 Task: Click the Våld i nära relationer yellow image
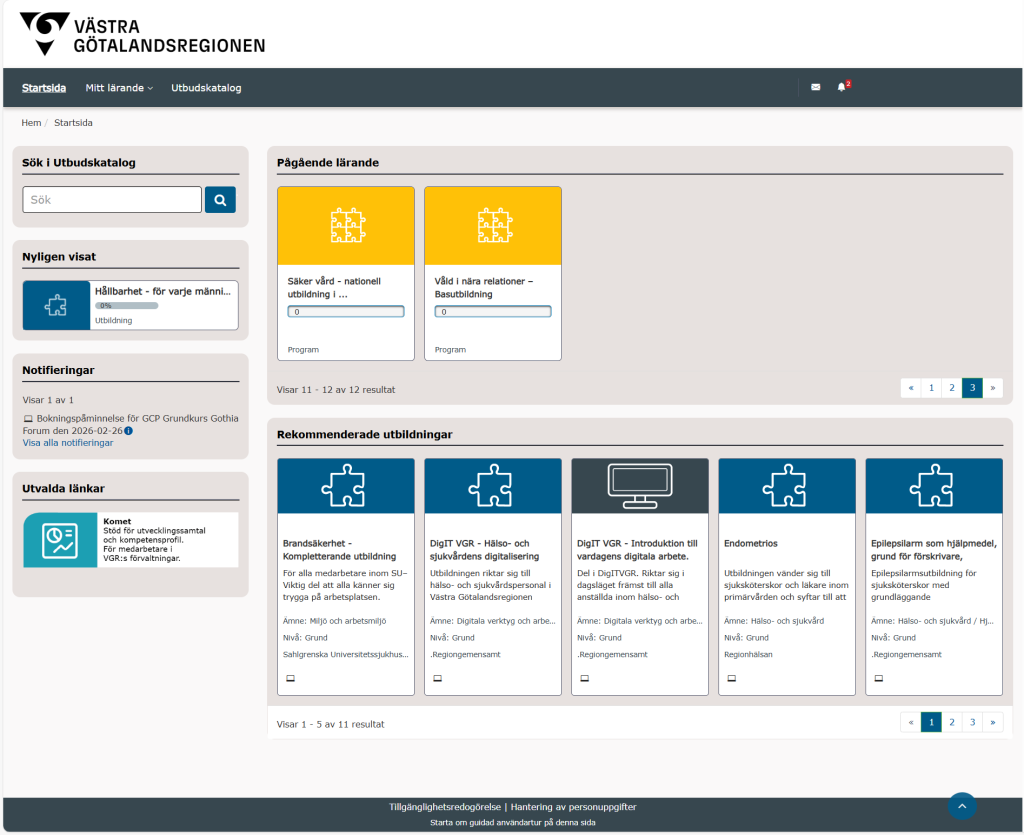coord(493,226)
